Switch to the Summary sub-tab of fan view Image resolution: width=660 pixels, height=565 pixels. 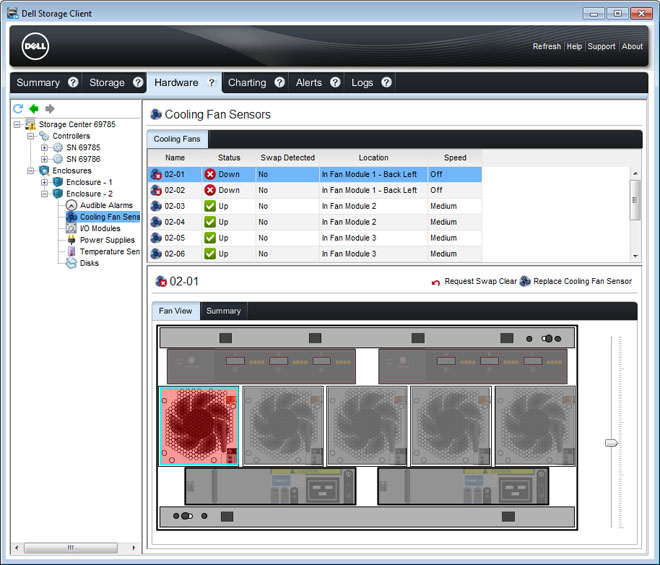coord(223,311)
